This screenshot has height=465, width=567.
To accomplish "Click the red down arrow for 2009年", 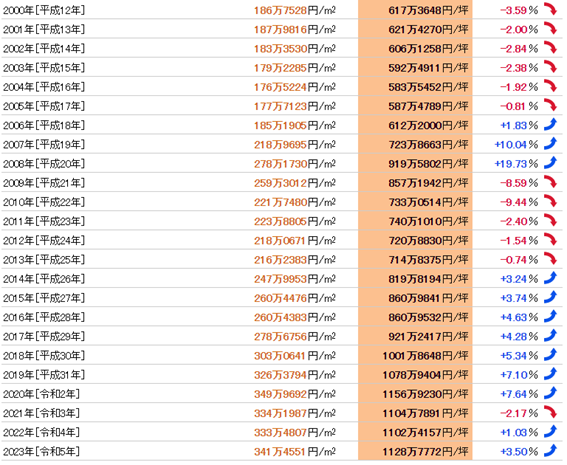I will (550, 182).
